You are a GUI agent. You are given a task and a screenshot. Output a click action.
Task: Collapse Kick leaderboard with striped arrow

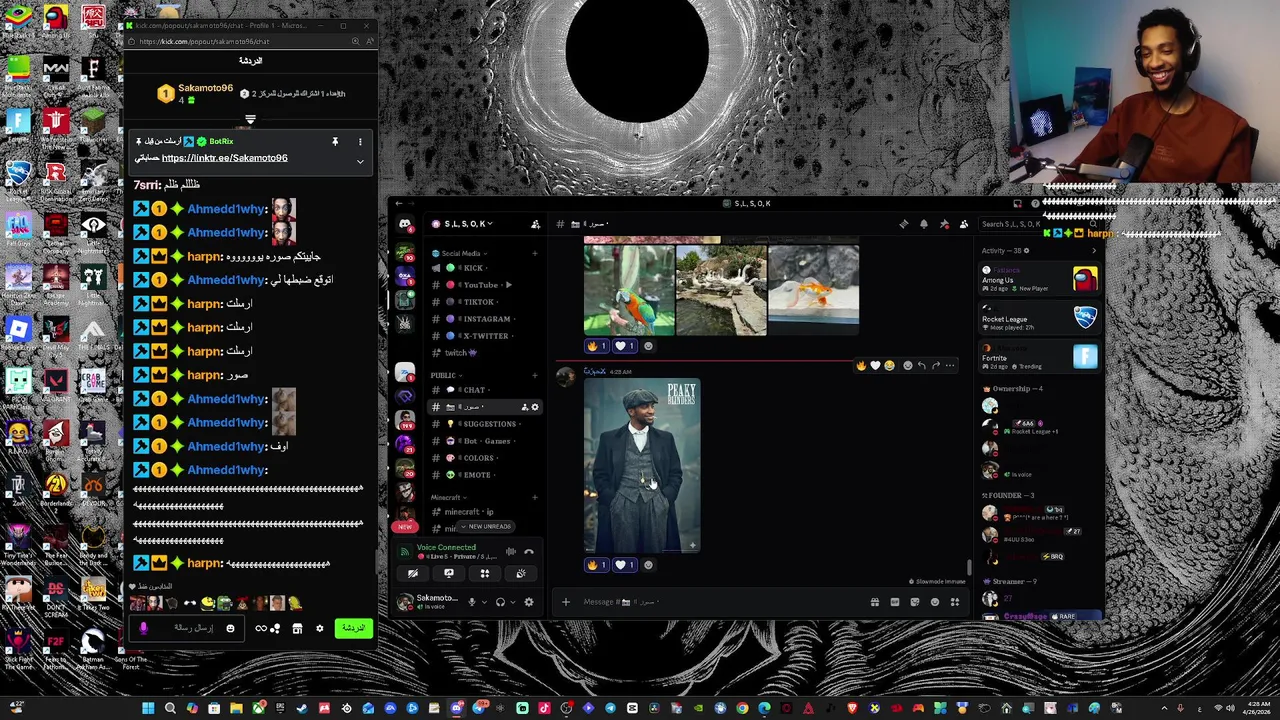(250, 120)
